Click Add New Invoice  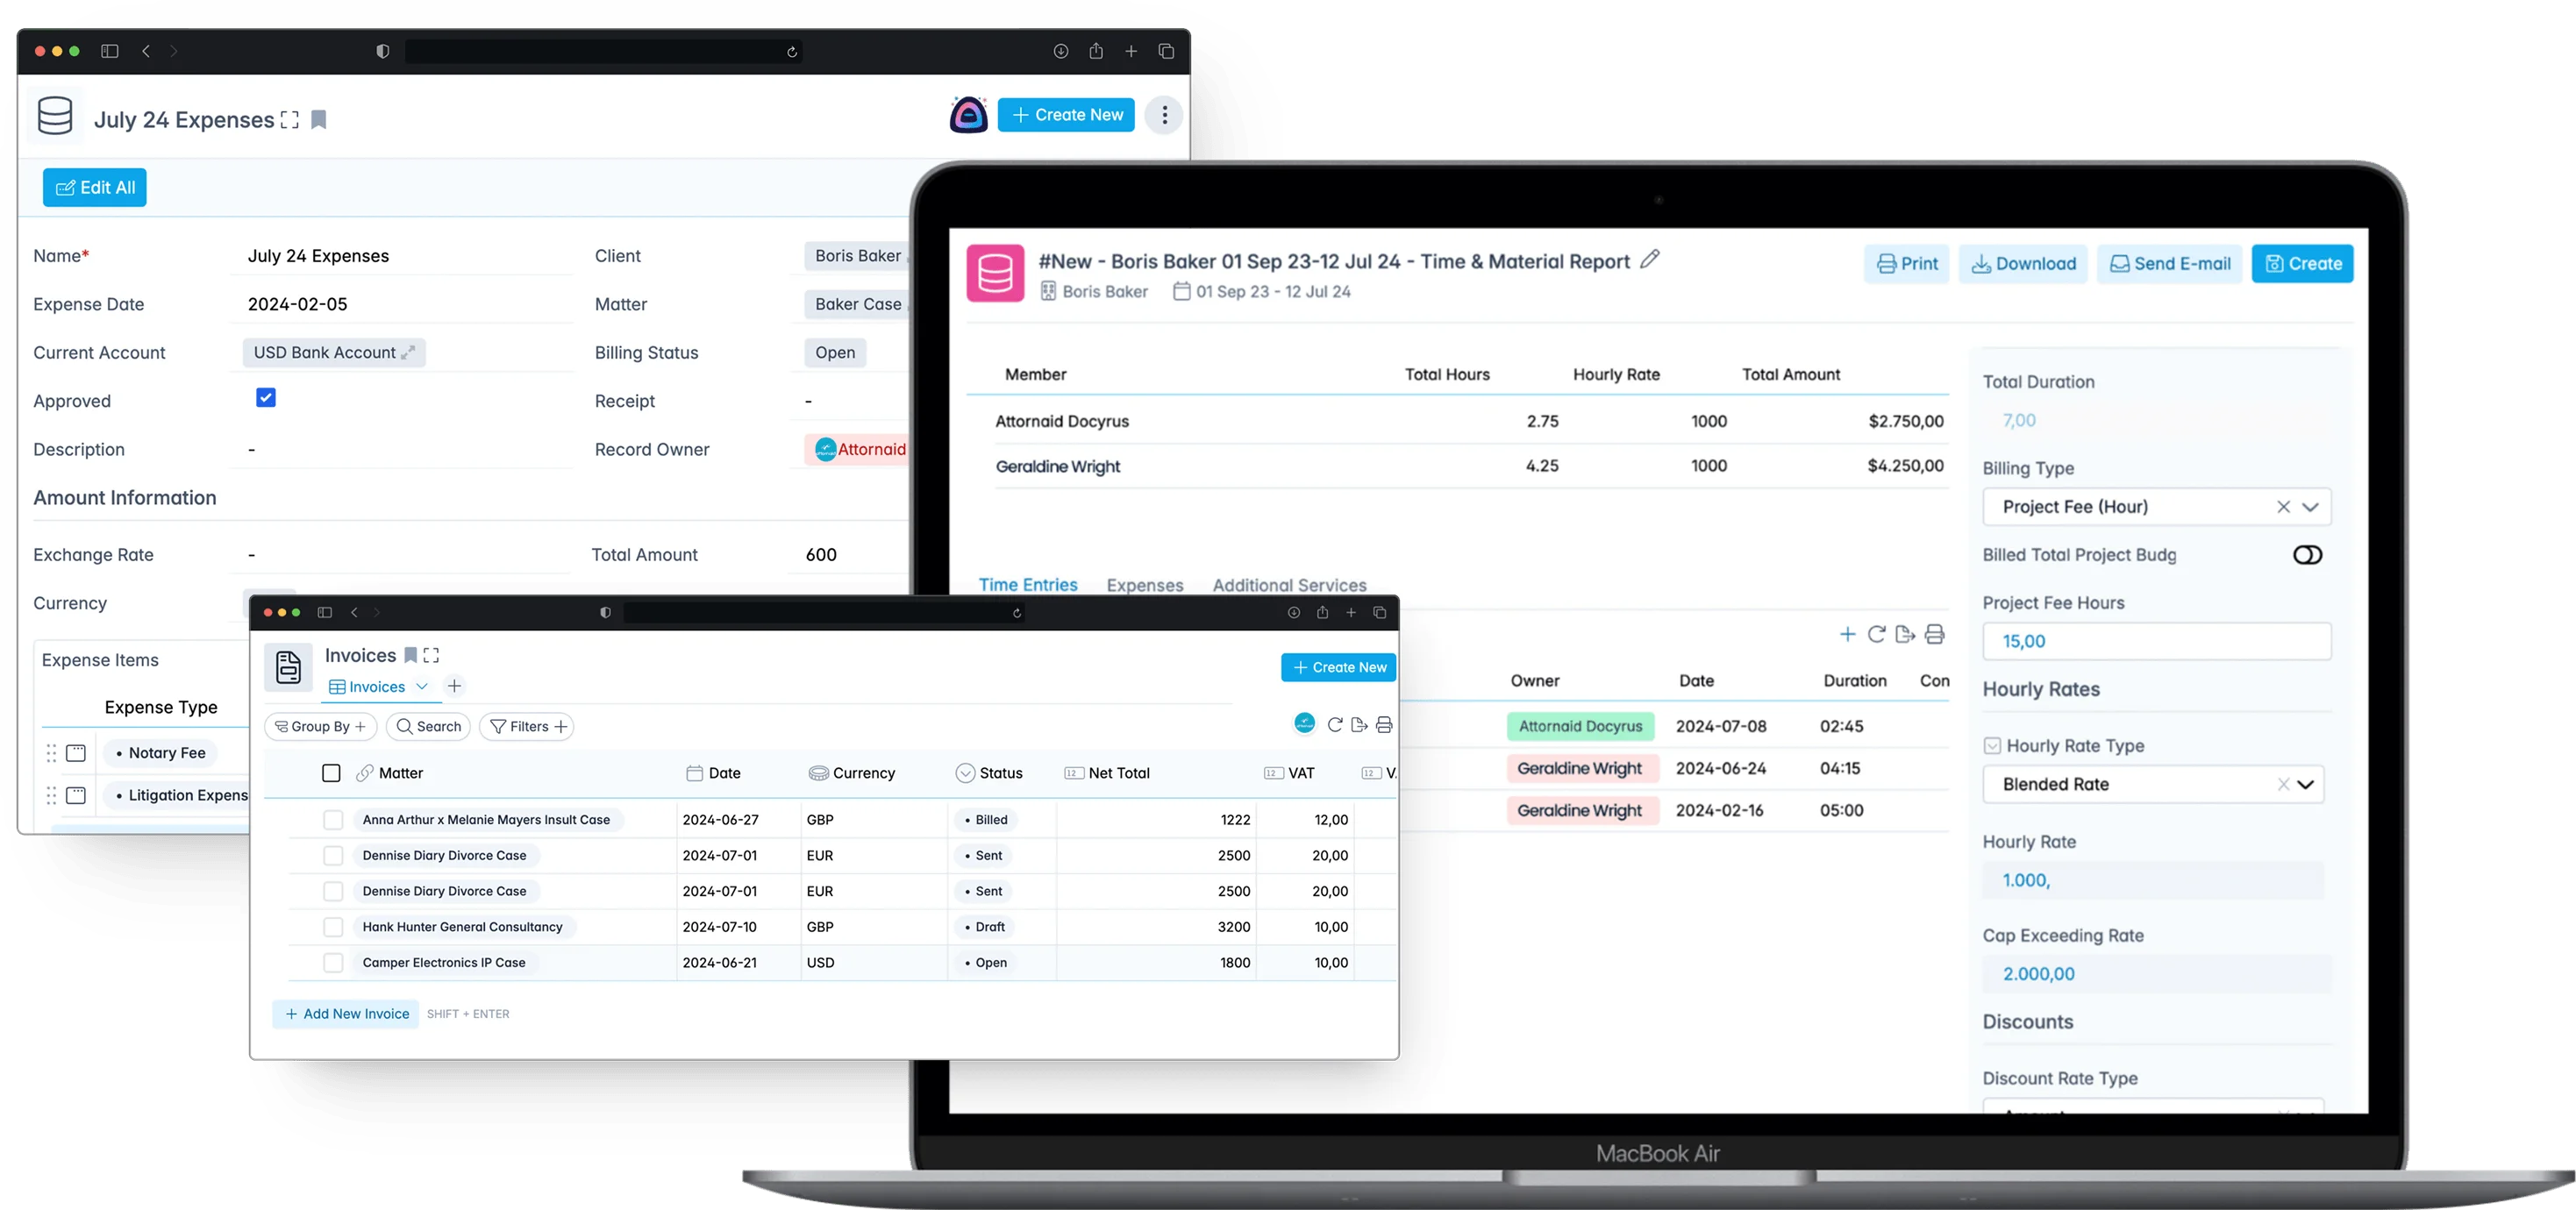pos(346,1013)
